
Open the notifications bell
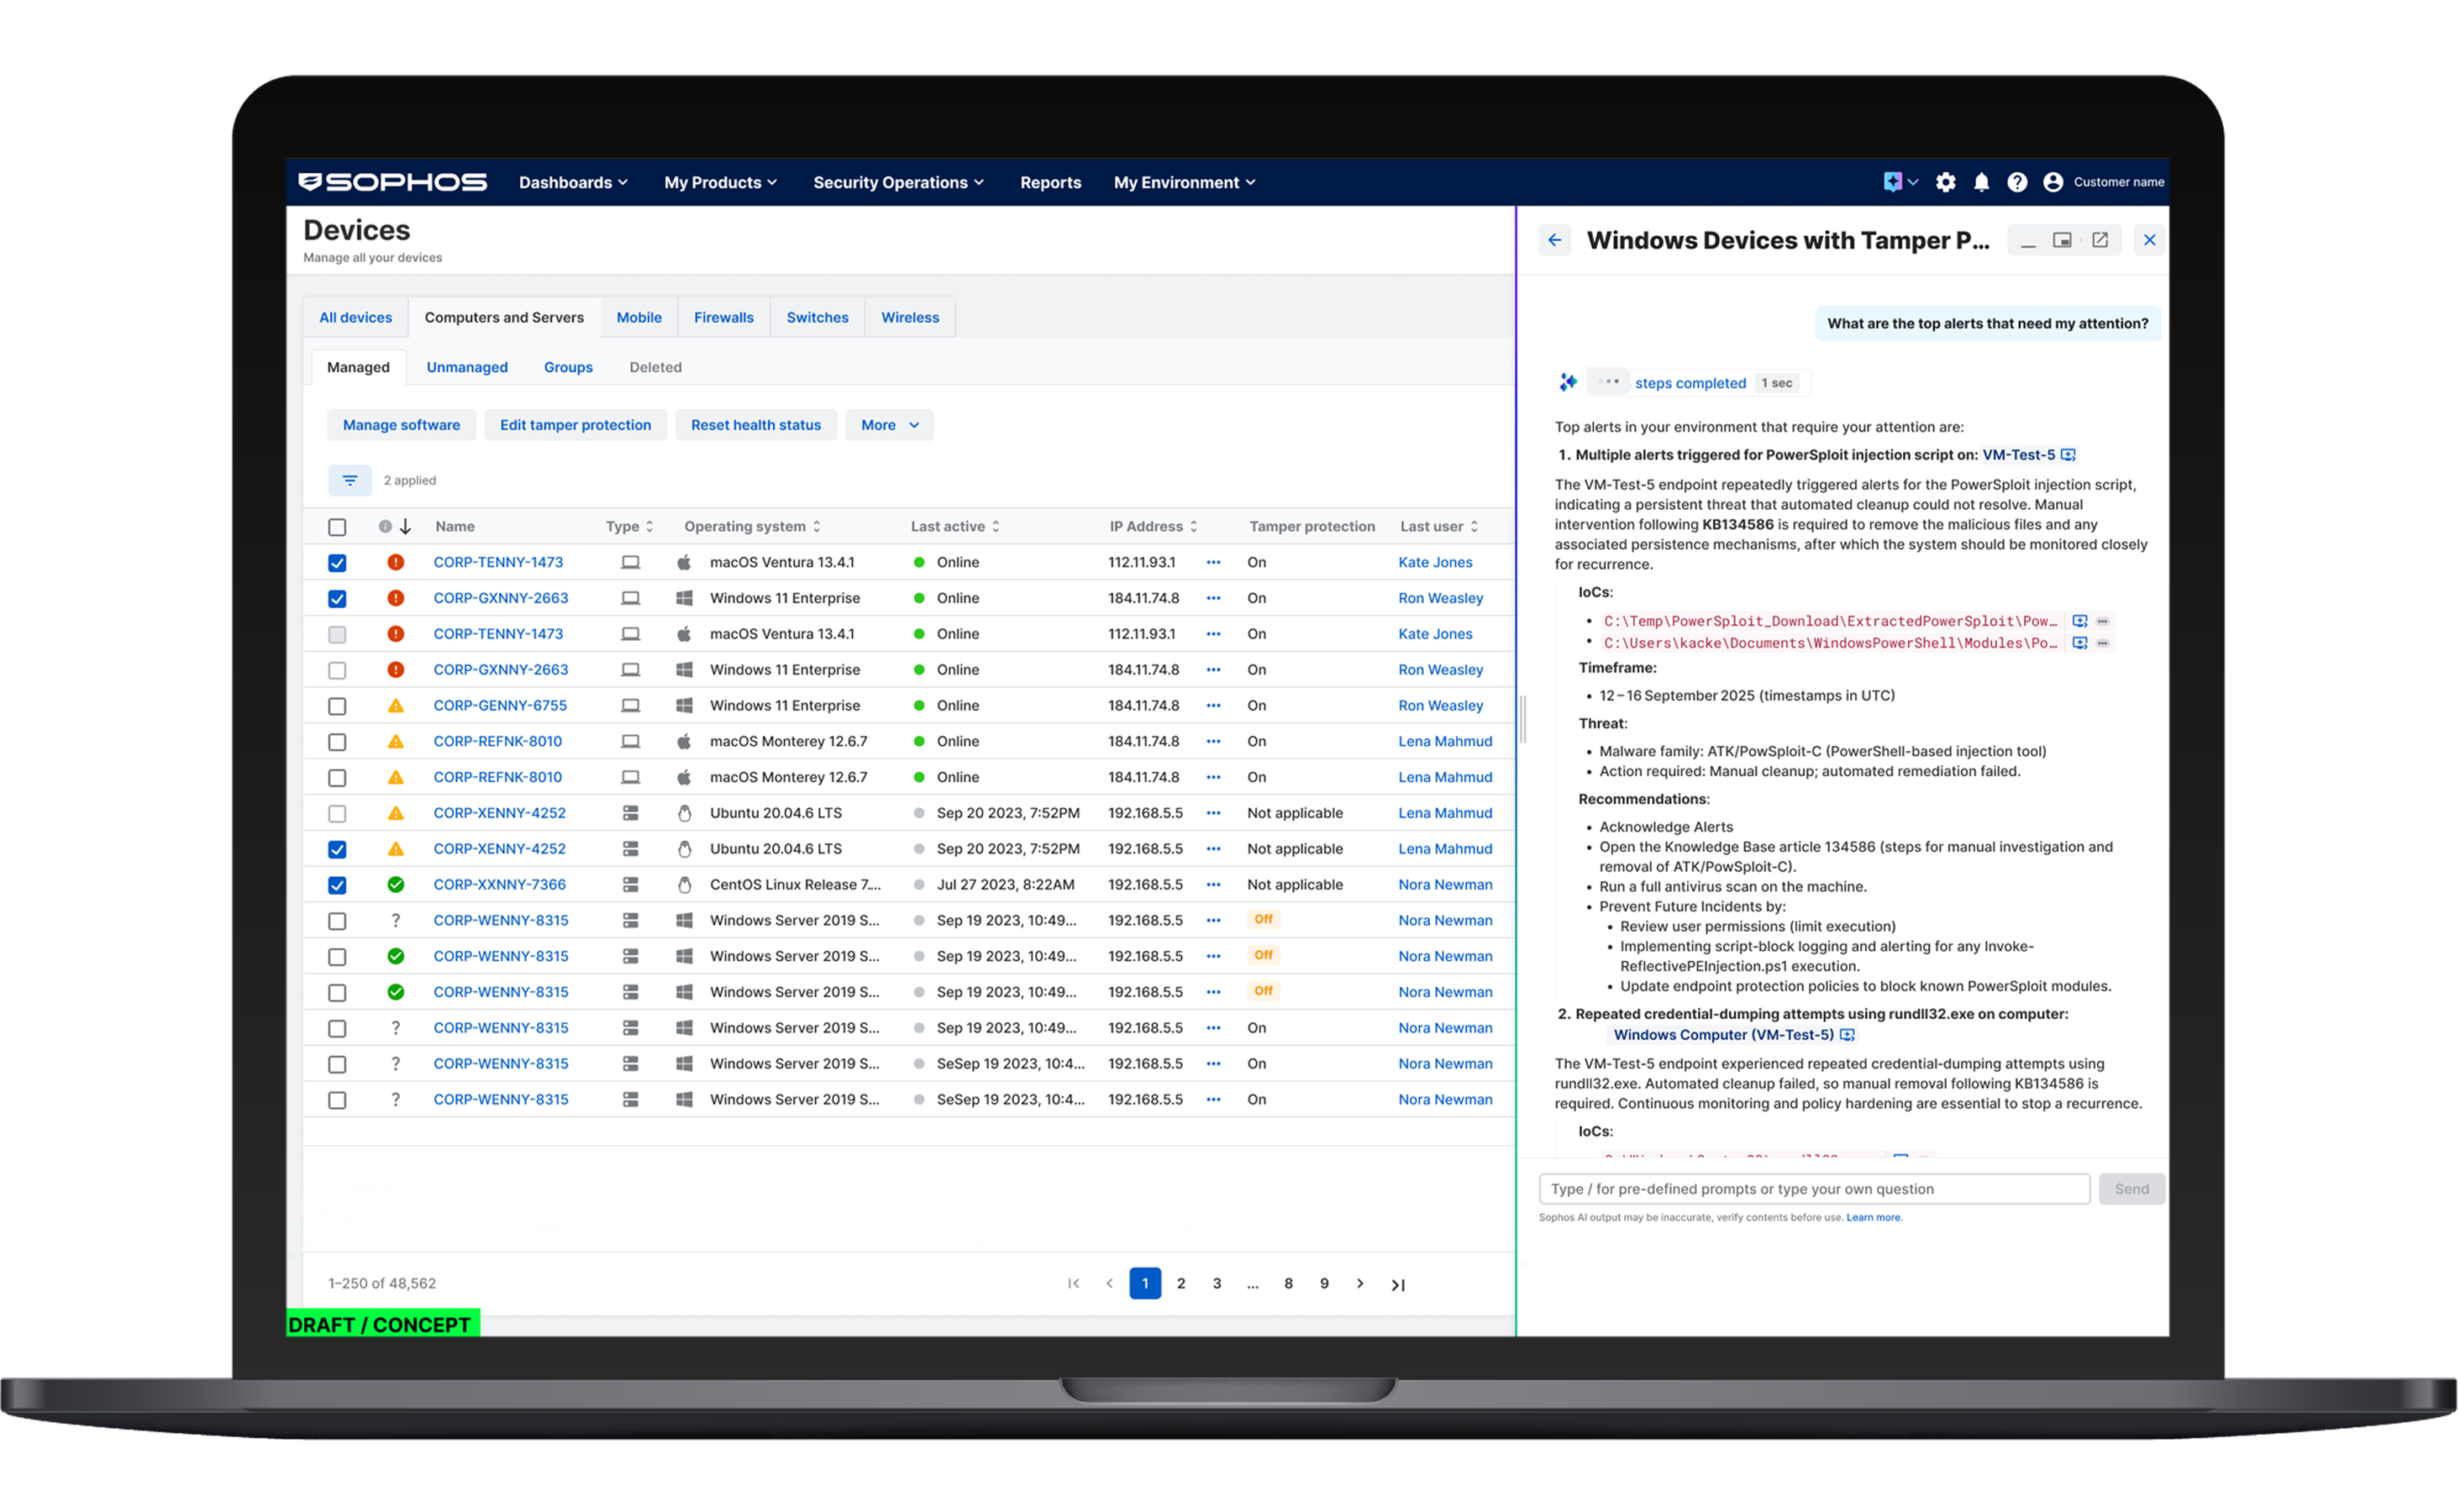[1981, 182]
